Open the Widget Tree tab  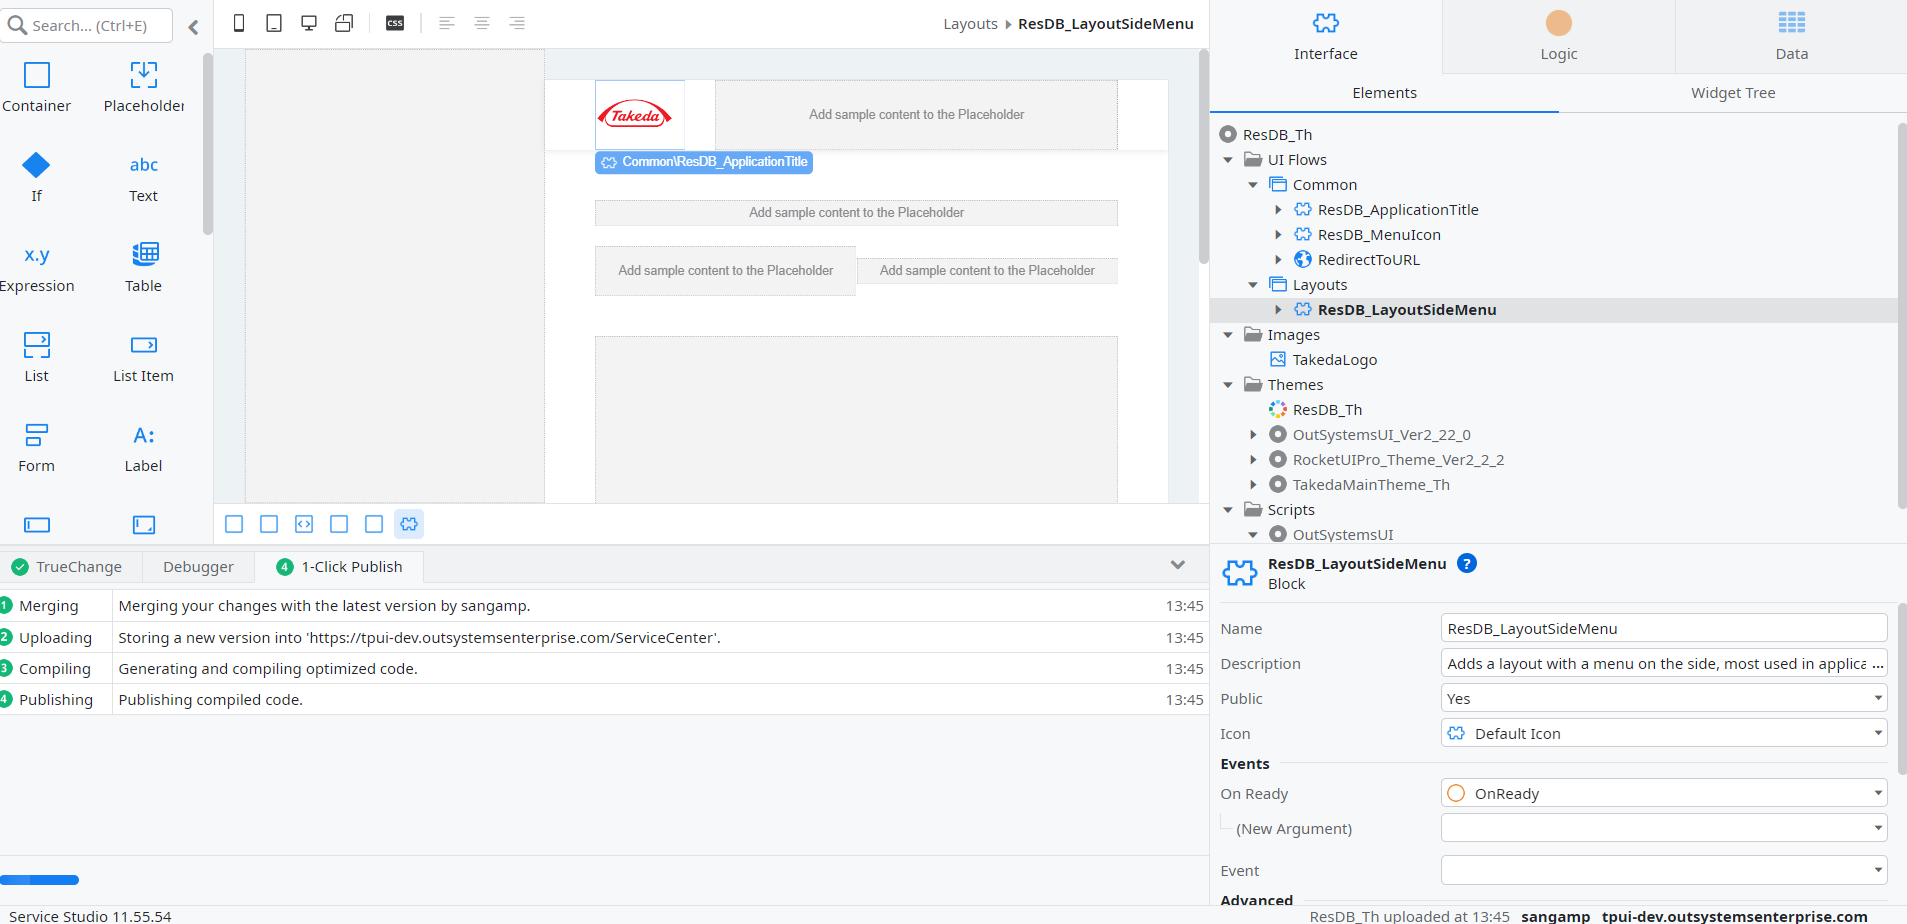click(1732, 93)
